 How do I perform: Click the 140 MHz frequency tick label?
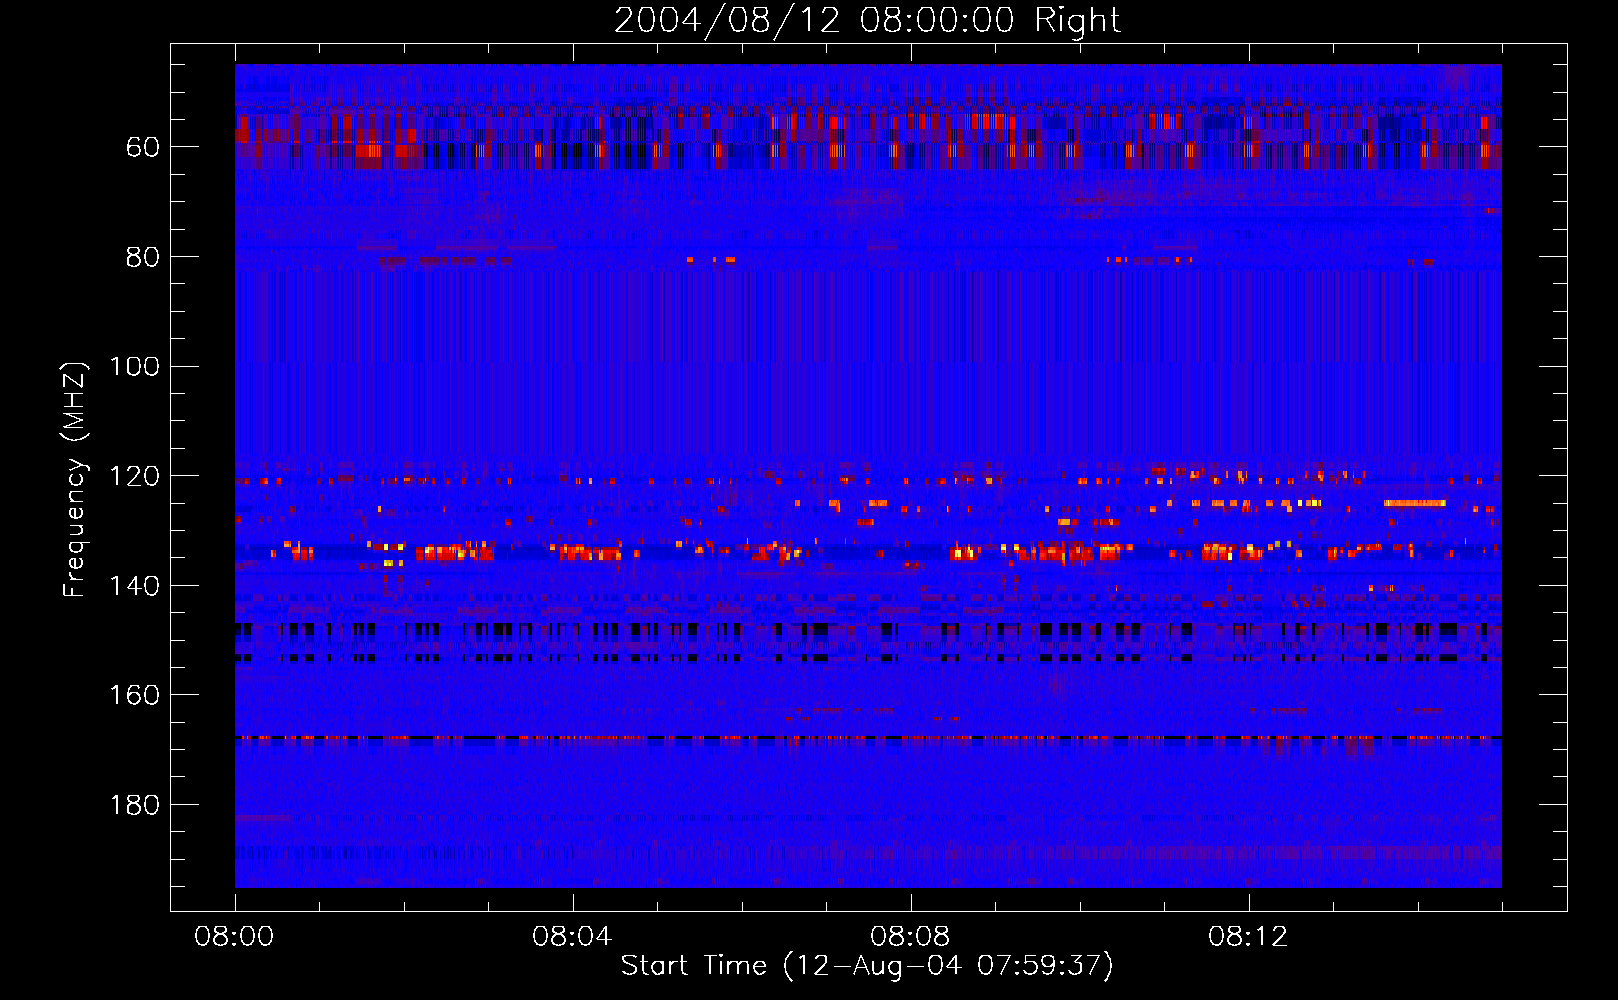(x=135, y=586)
